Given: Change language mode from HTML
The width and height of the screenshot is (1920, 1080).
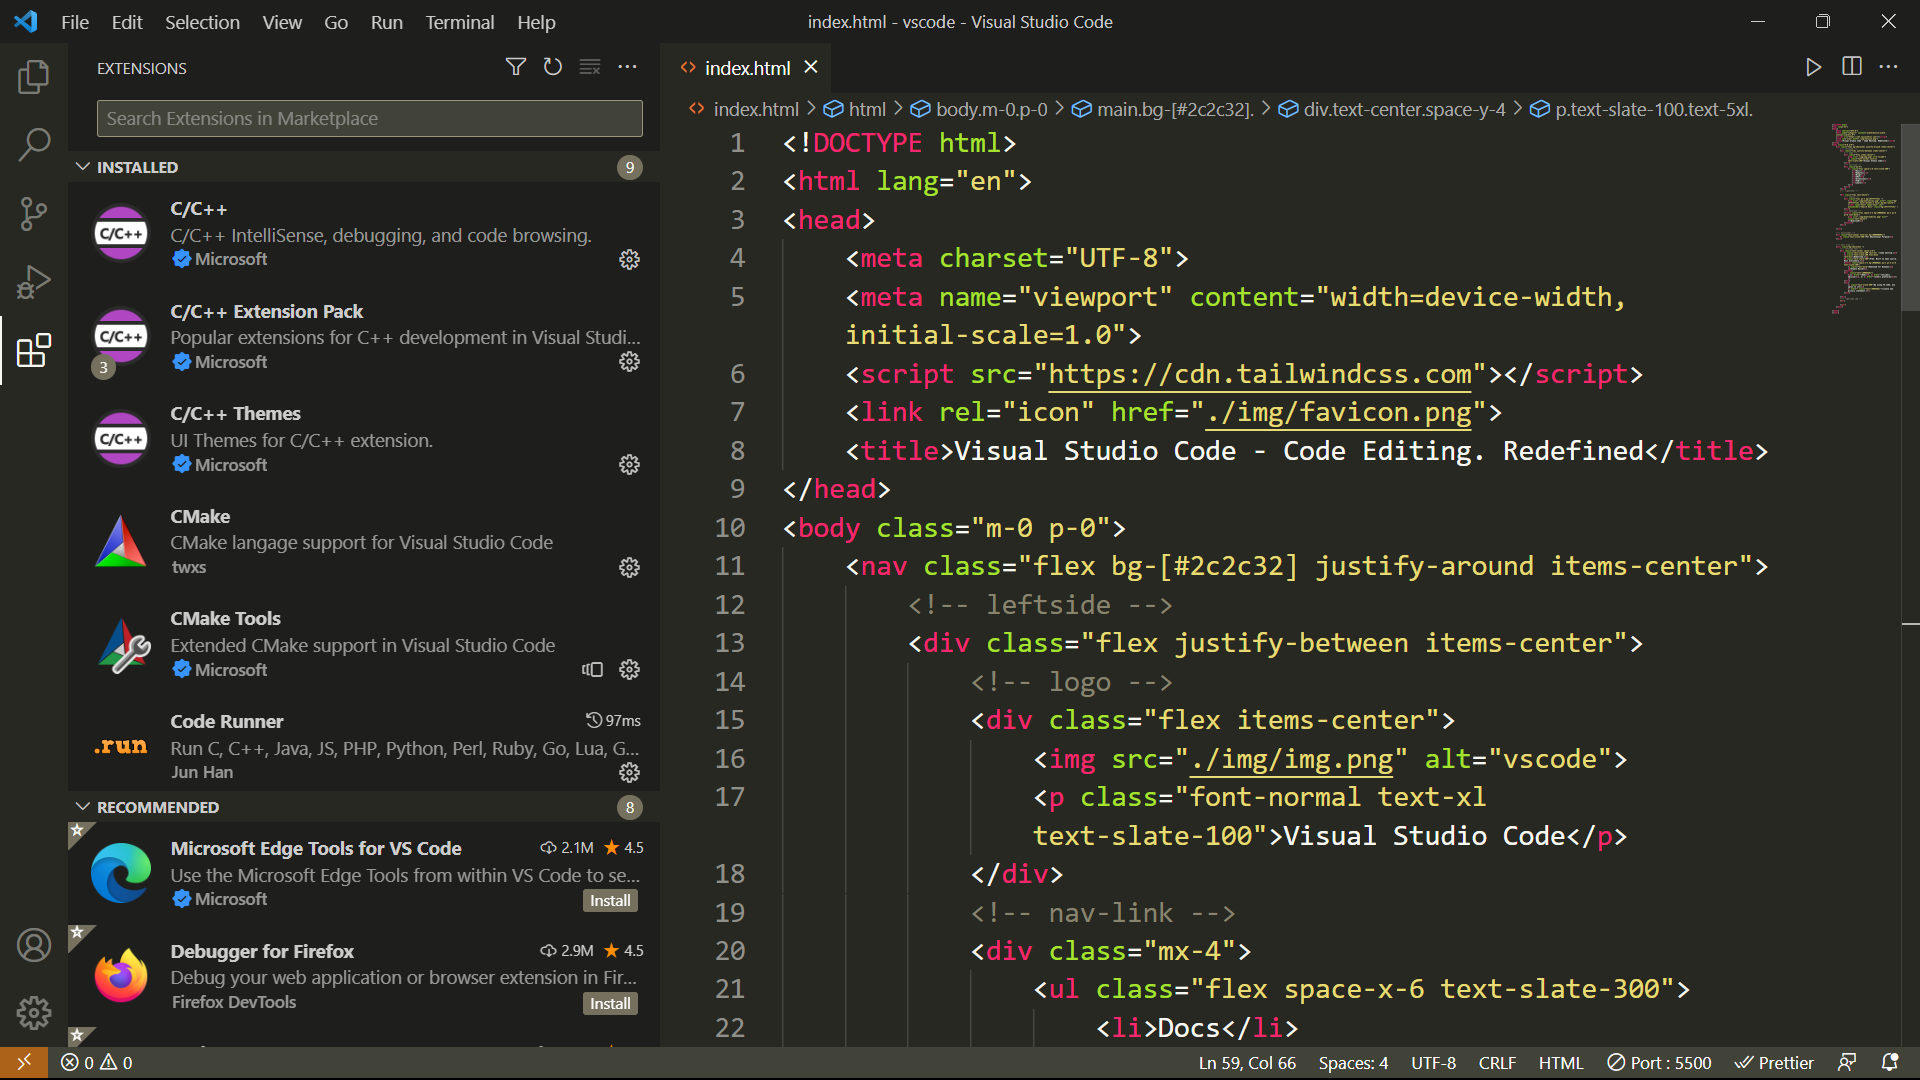Looking at the screenshot, I should tap(1561, 1062).
